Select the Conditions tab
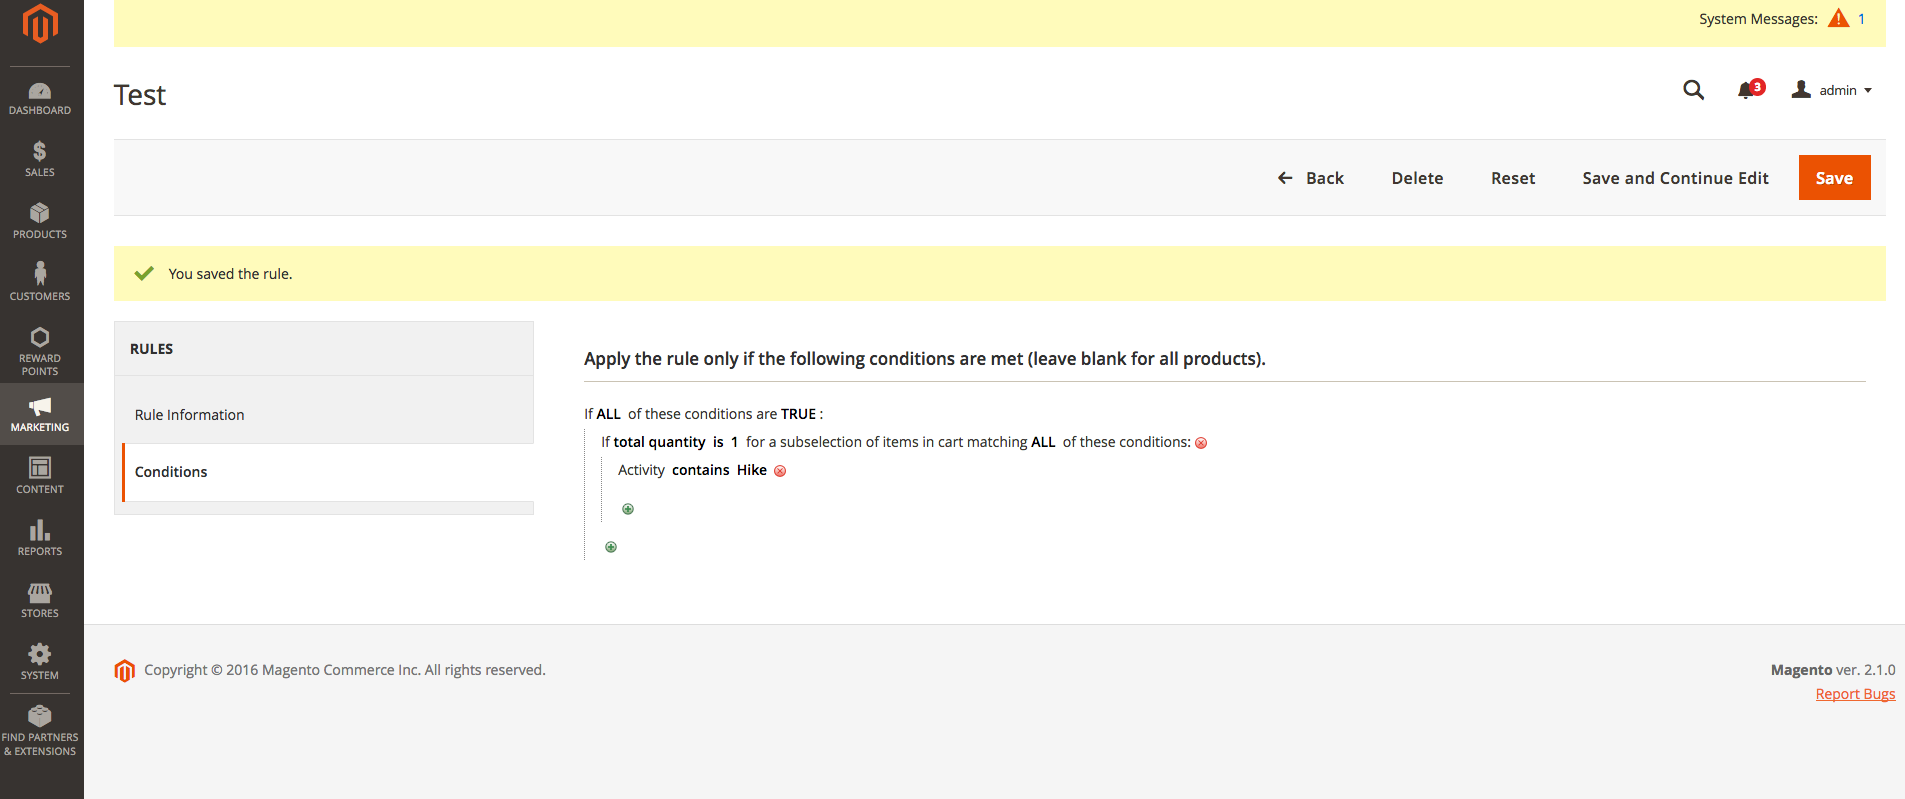The image size is (1905, 799). point(171,472)
